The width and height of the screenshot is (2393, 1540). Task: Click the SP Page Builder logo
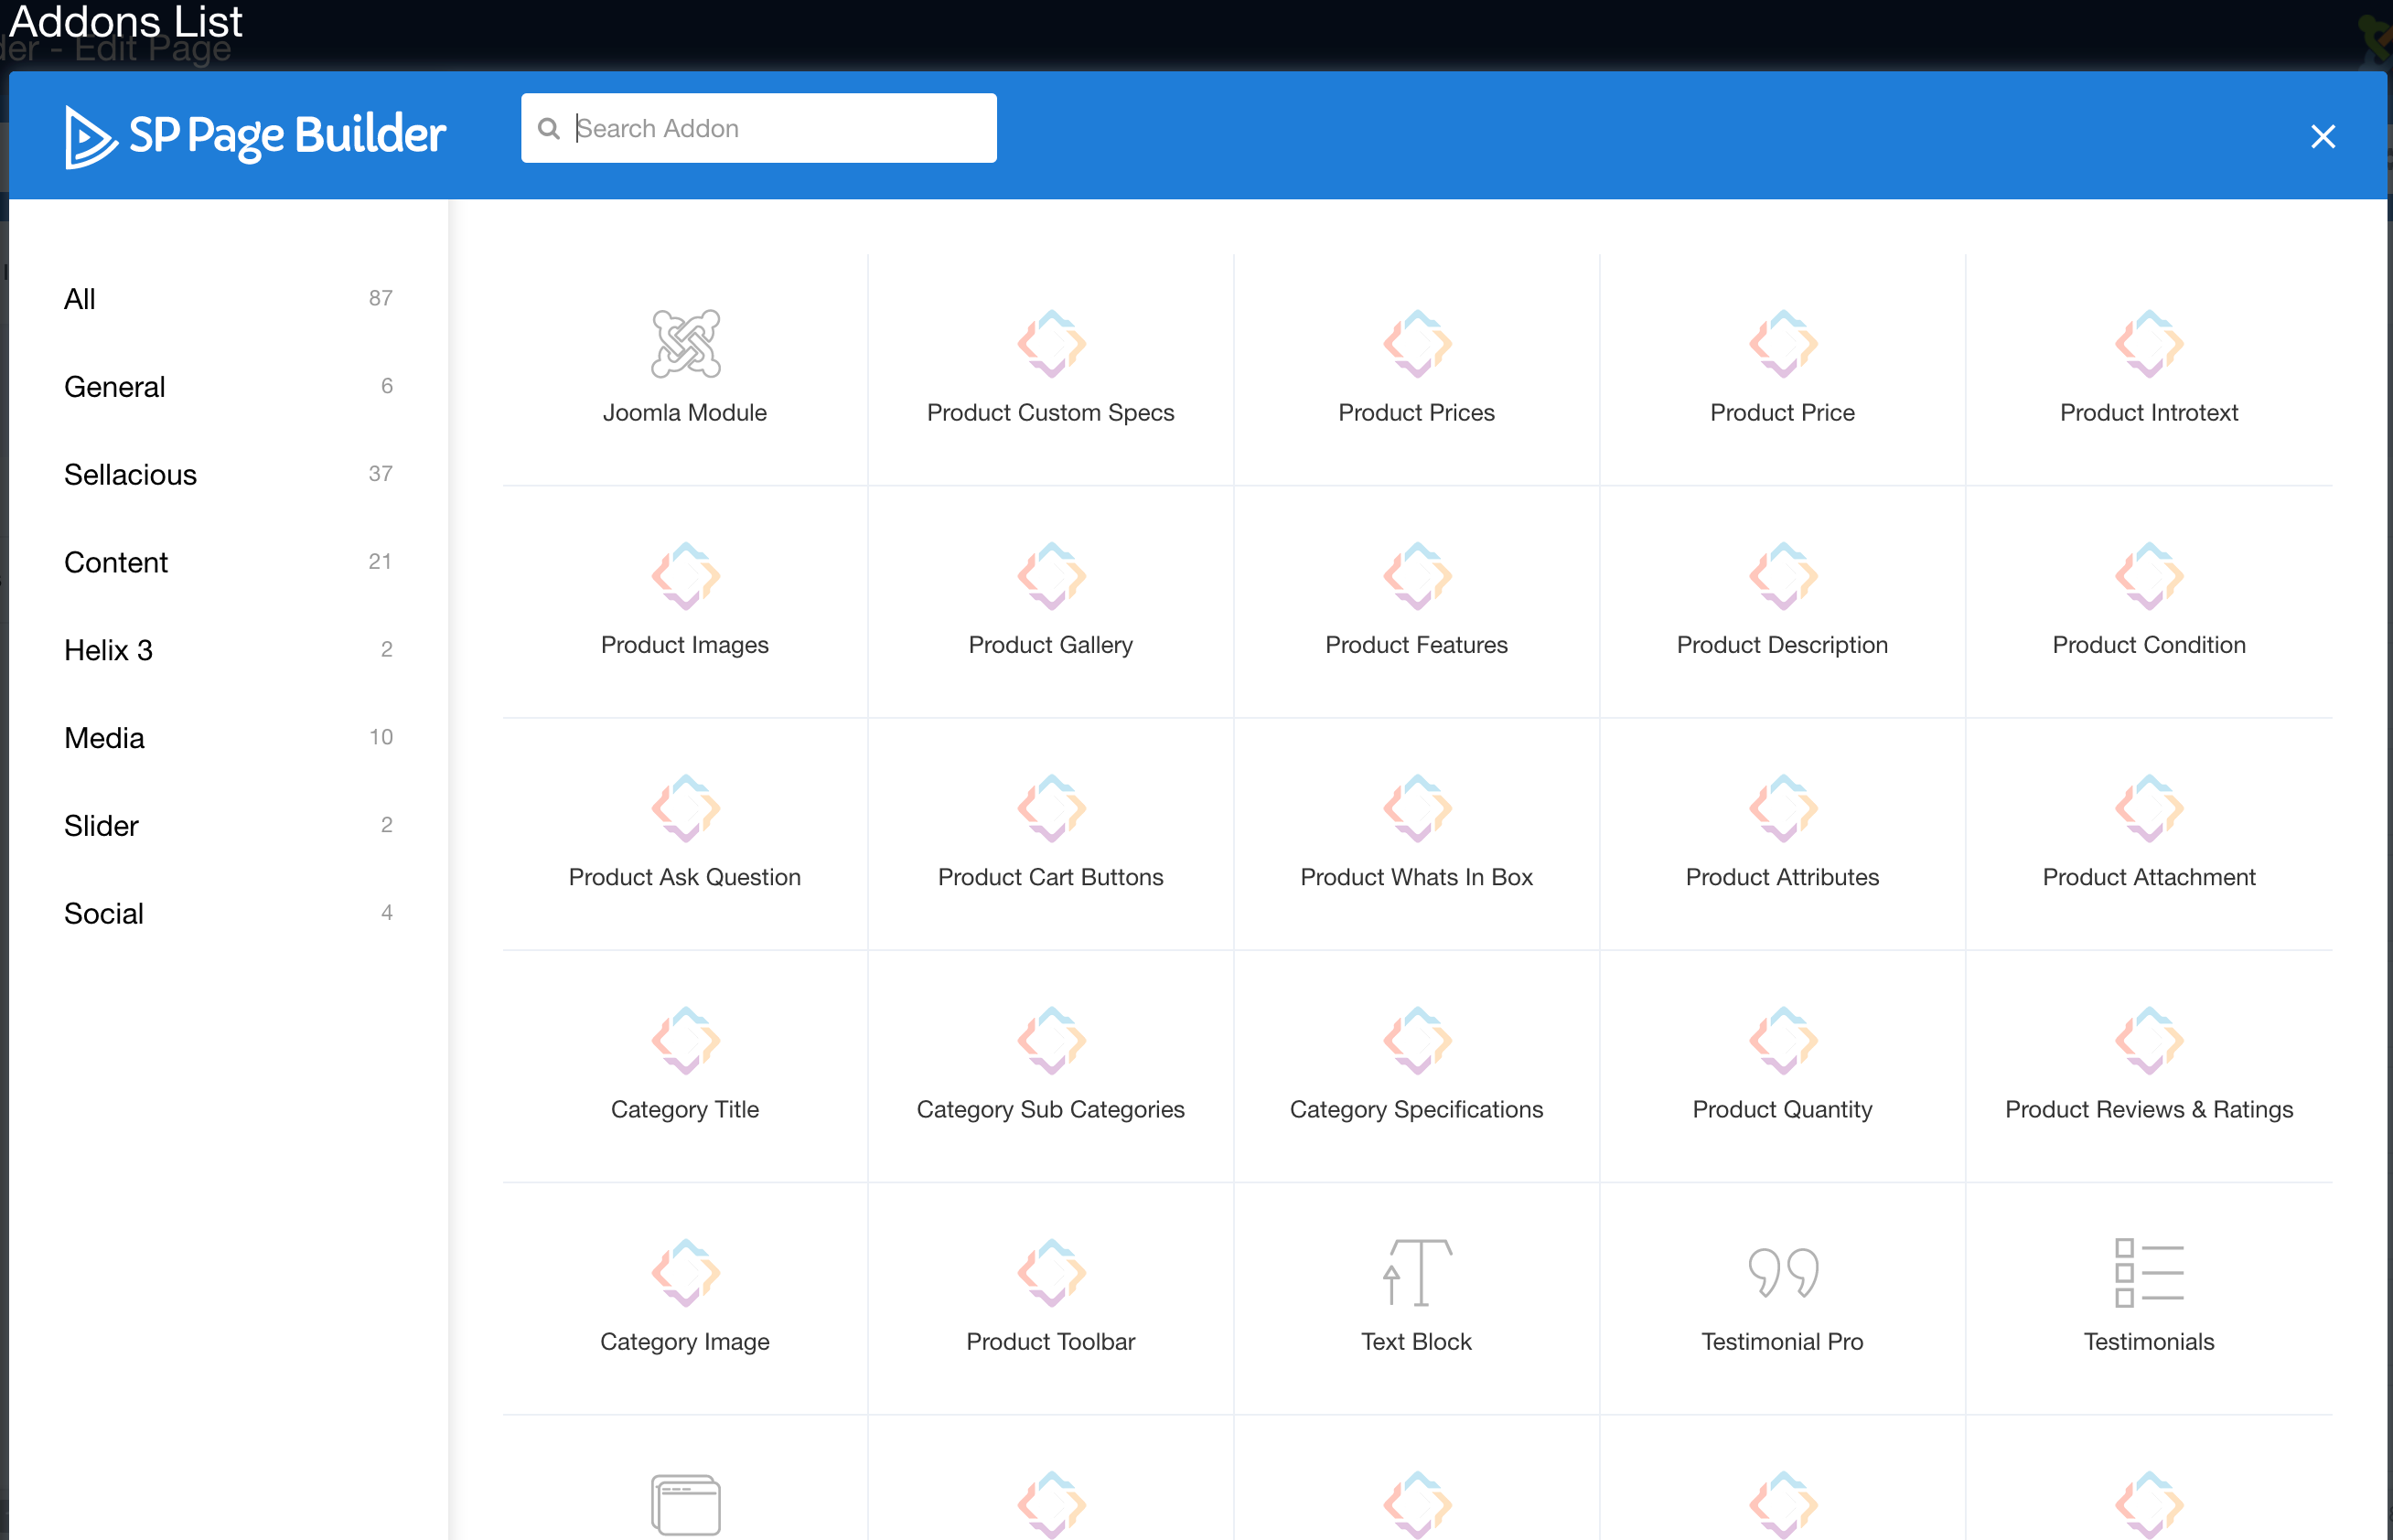tap(255, 136)
